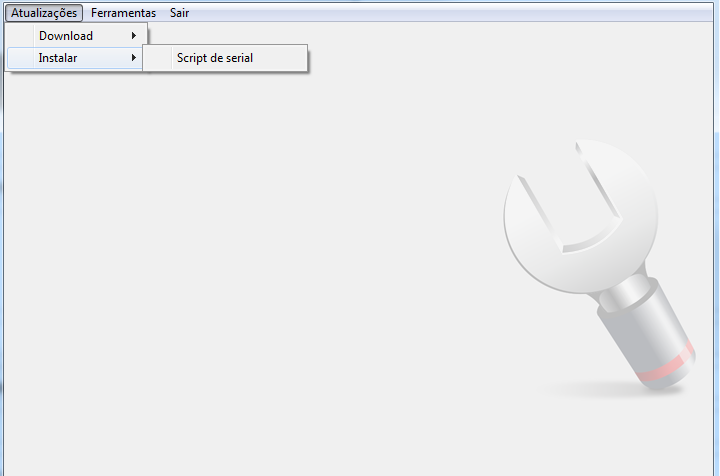Click Sair in the menu bar
Screen dimensions: 720x476
(179, 13)
